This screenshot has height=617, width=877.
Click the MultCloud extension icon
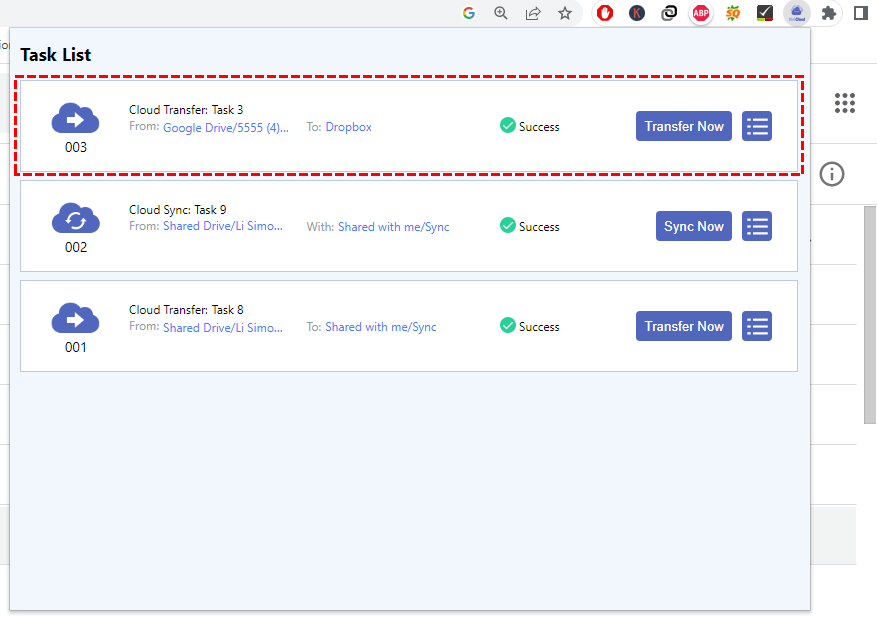coord(796,13)
